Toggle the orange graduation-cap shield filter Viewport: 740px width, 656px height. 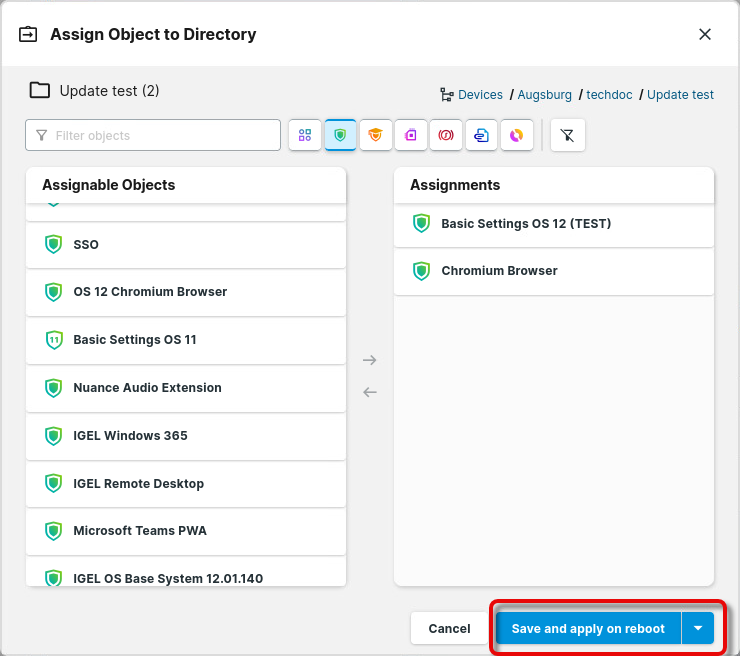[375, 135]
